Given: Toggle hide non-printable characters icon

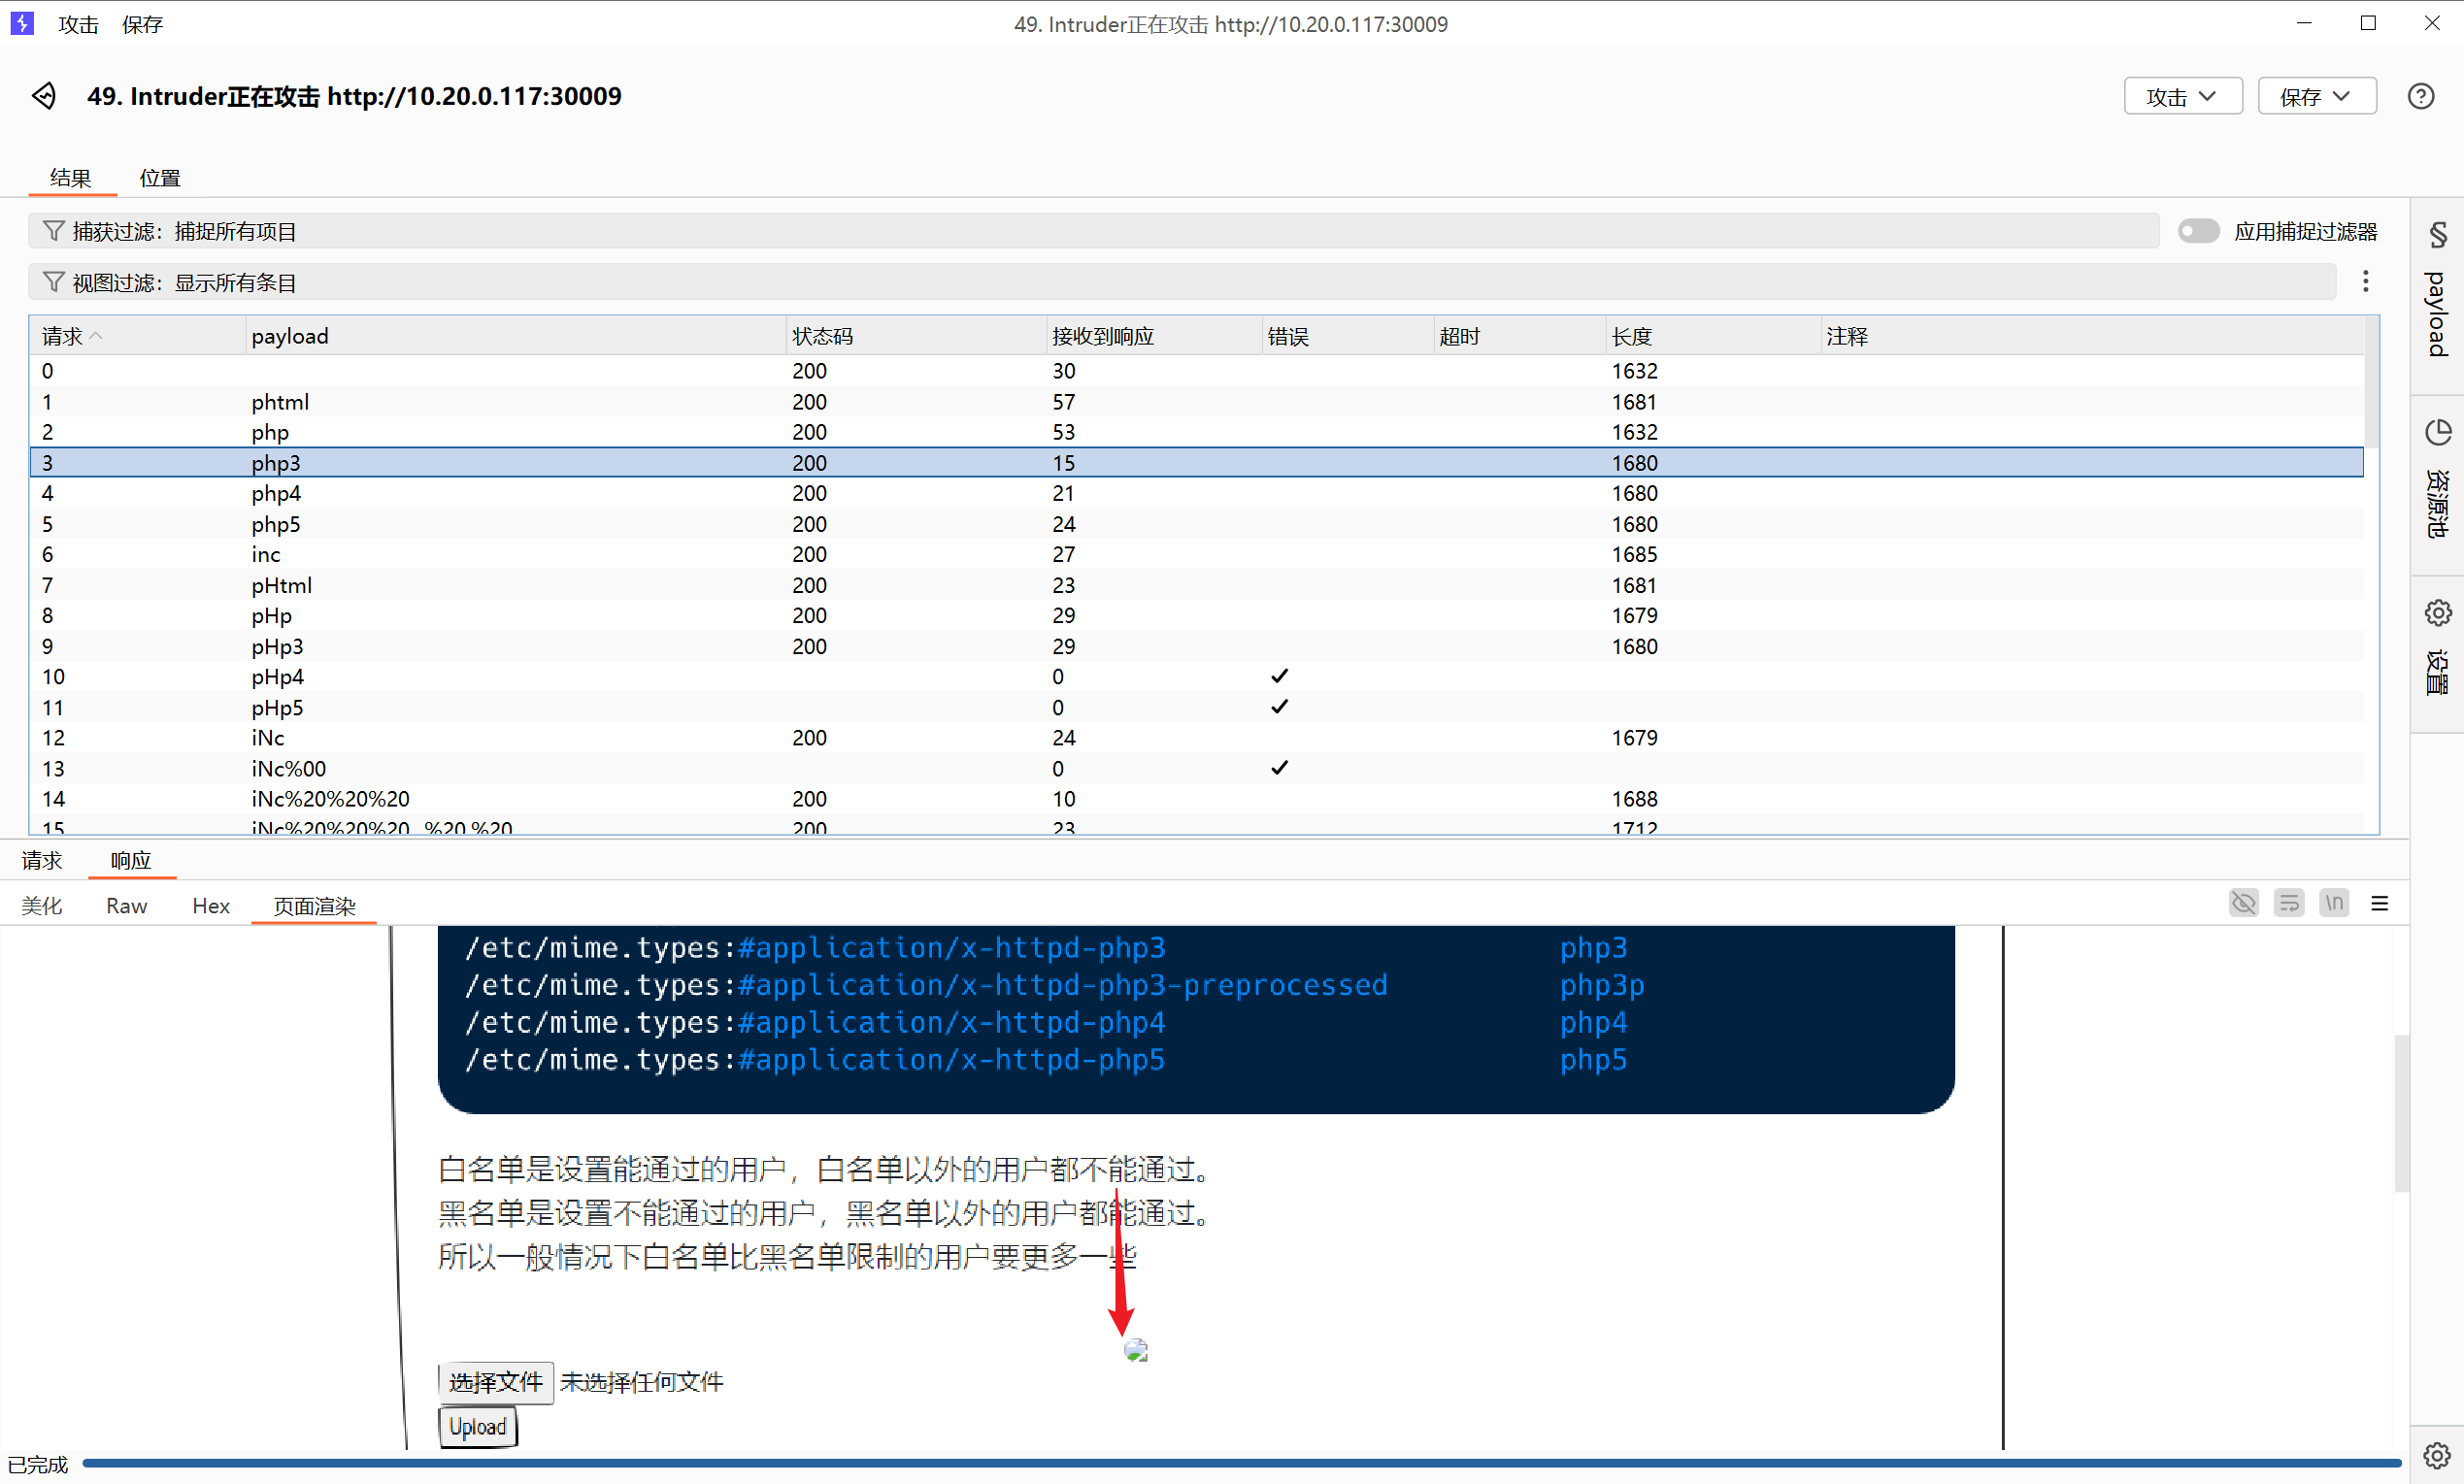Looking at the screenshot, I should (2243, 903).
